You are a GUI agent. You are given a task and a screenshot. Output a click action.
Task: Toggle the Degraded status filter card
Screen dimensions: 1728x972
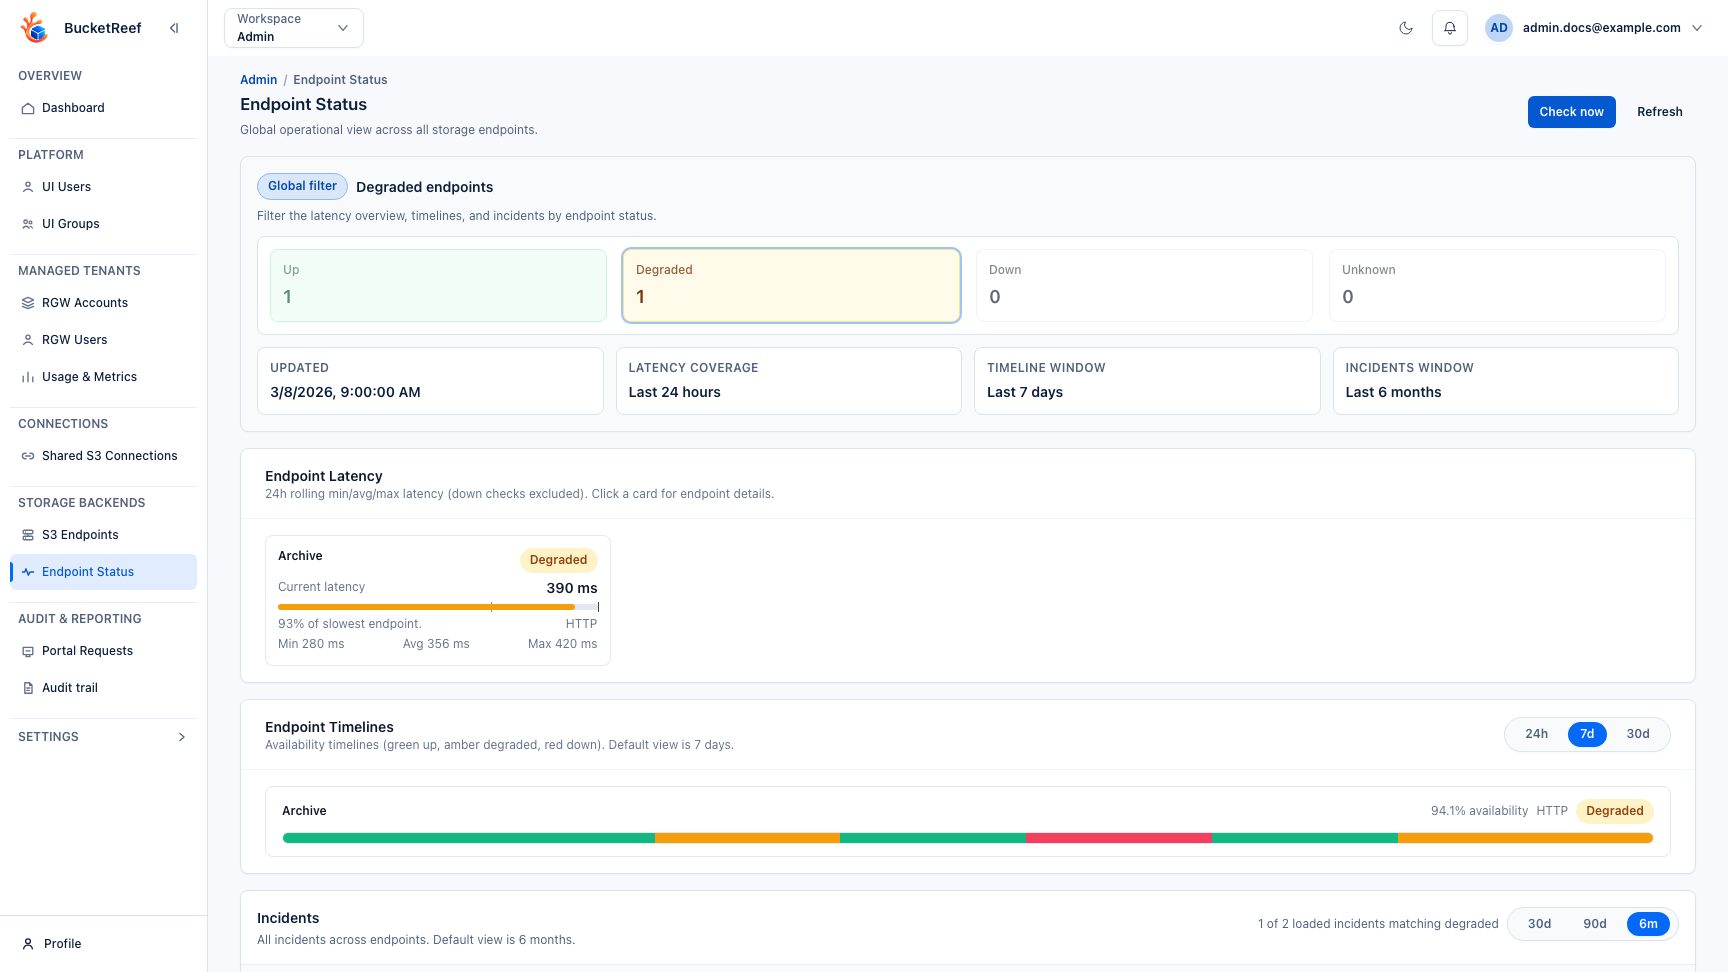(x=791, y=285)
